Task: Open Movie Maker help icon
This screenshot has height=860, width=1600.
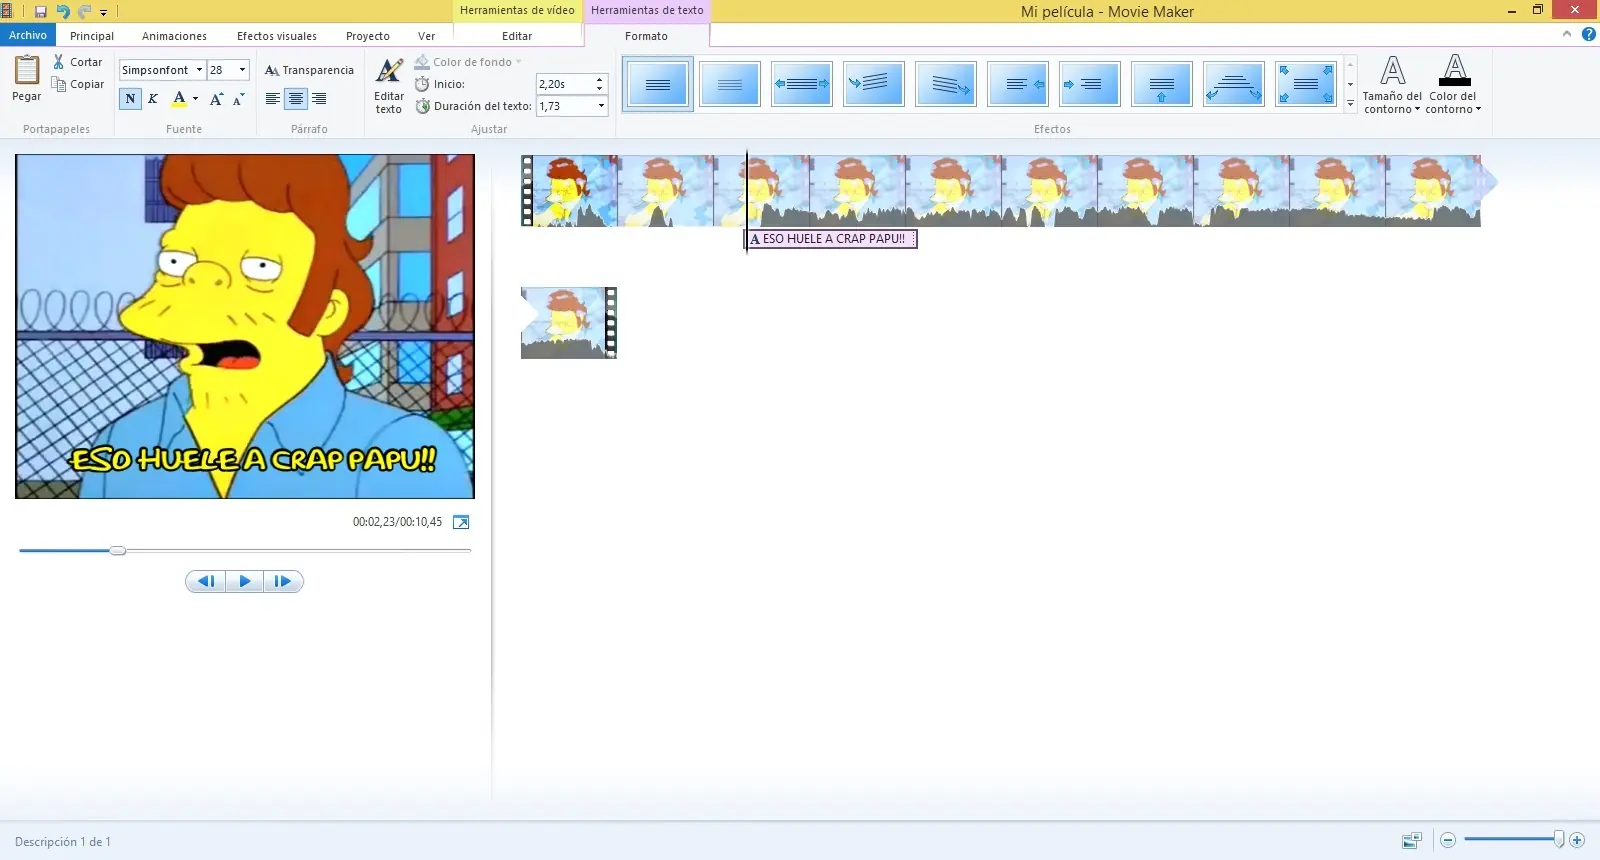Action: pos(1588,35)
